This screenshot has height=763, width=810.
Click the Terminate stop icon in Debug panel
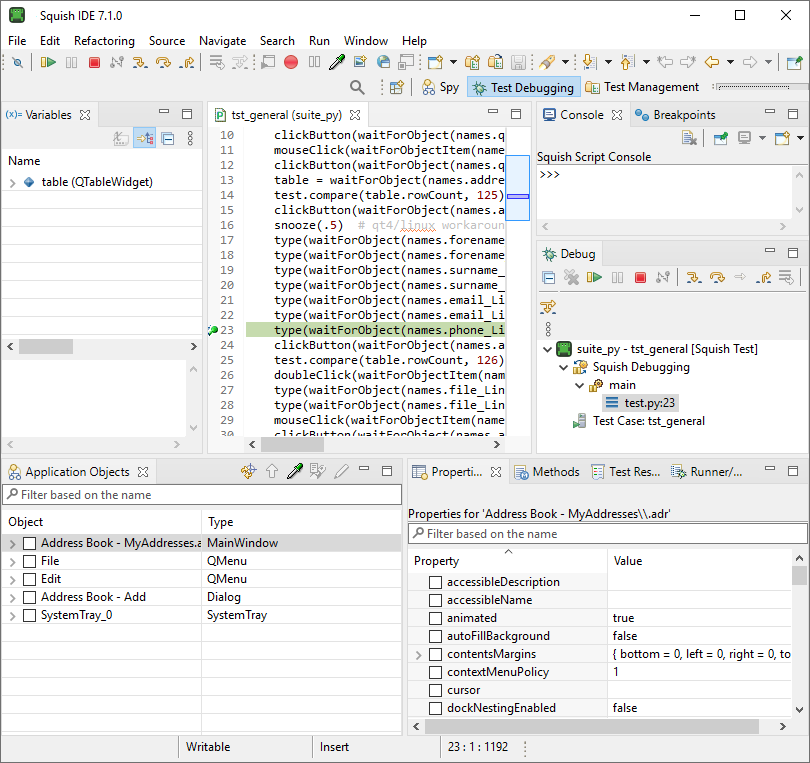coord(640,278)
